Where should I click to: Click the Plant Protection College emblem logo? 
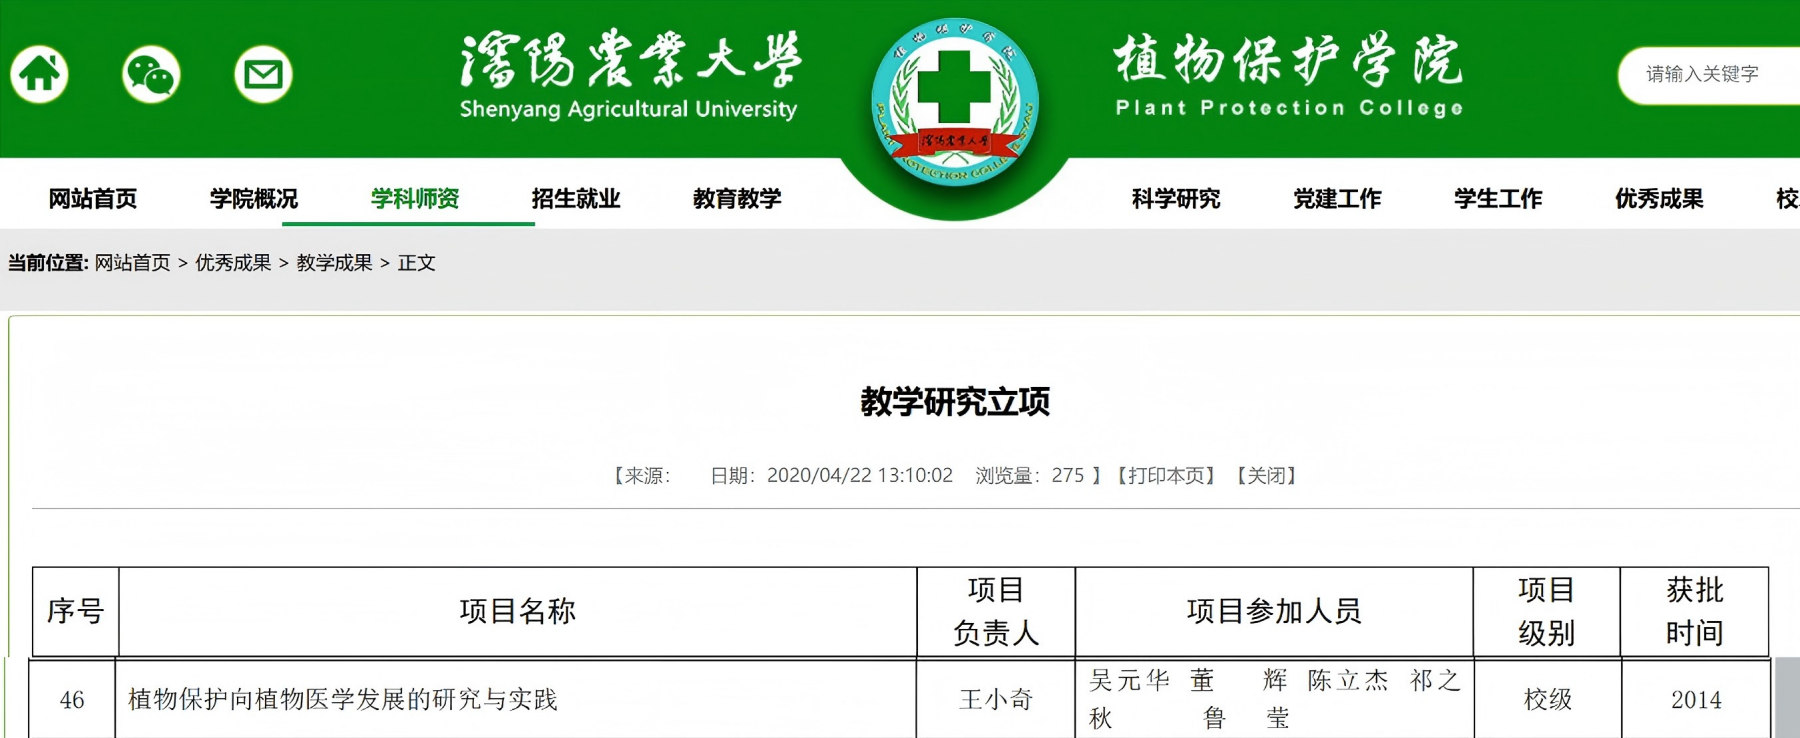955,103
